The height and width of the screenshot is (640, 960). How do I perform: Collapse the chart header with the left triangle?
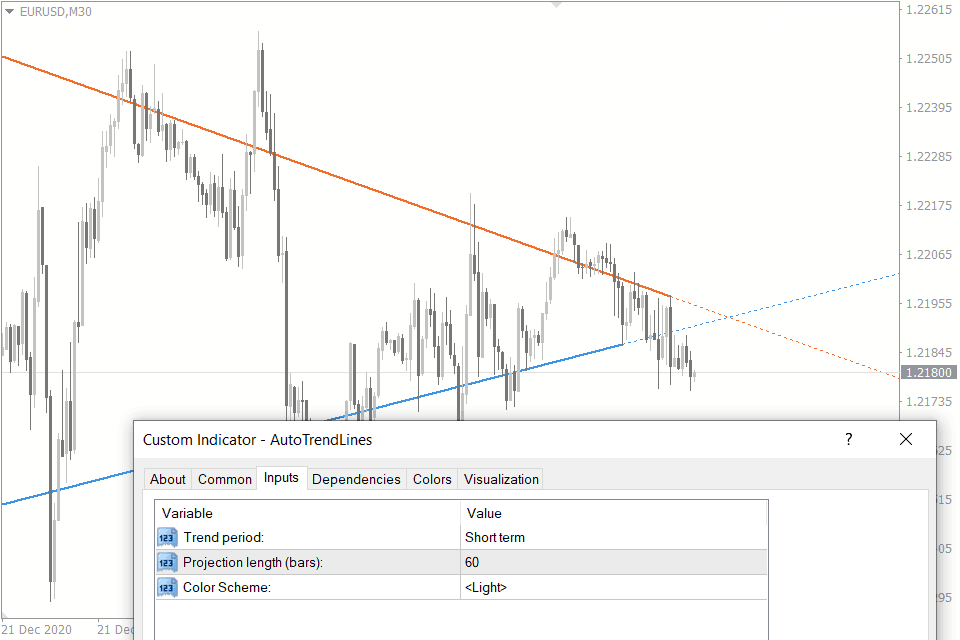tap(9, 12)
